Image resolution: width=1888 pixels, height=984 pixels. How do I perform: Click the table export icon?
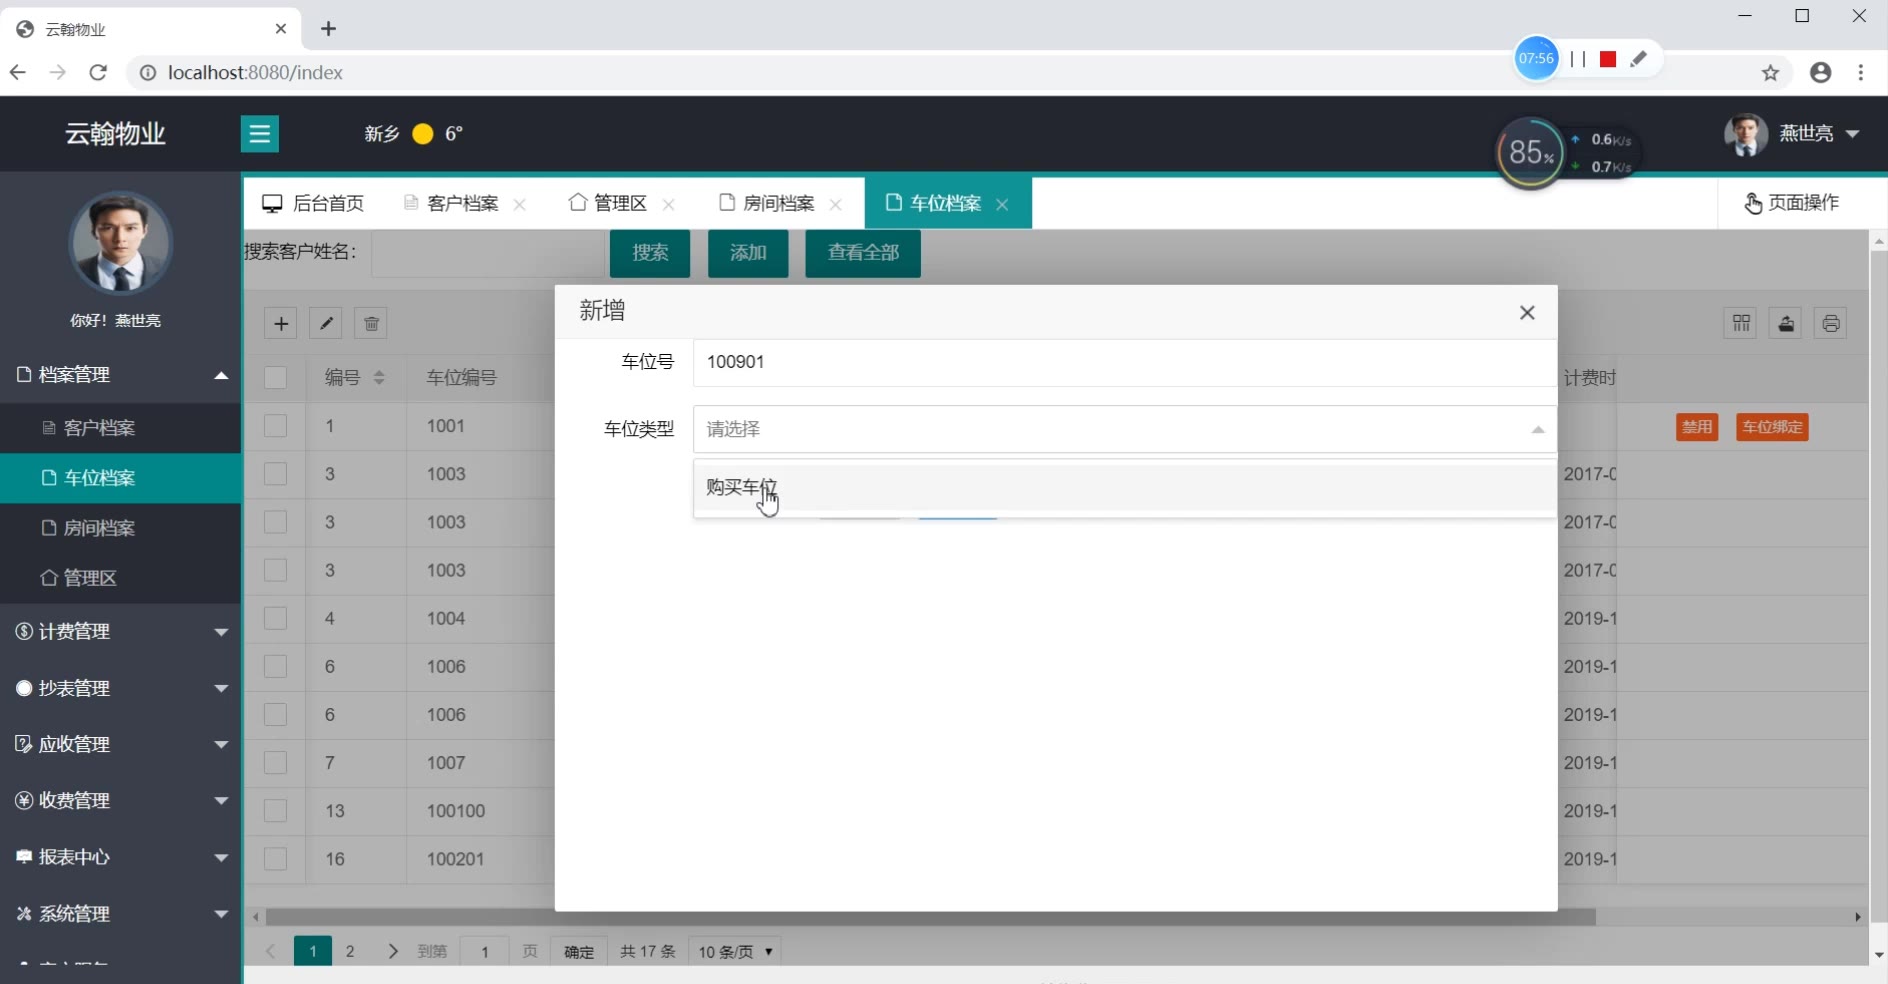coord(1786,323)
